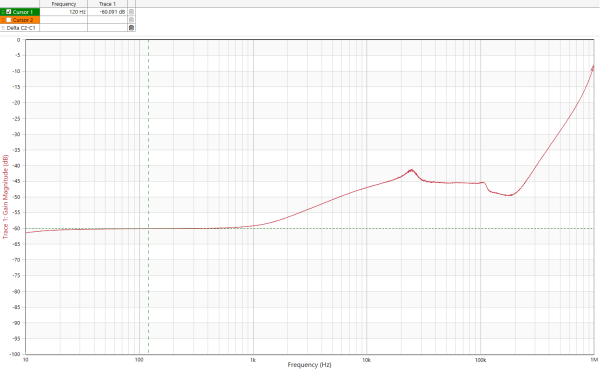The height and width of the screenshot is (373, 600).
Task: Click the Trace 1 column header
Action: pyautogui.click(x=108, y=4)
